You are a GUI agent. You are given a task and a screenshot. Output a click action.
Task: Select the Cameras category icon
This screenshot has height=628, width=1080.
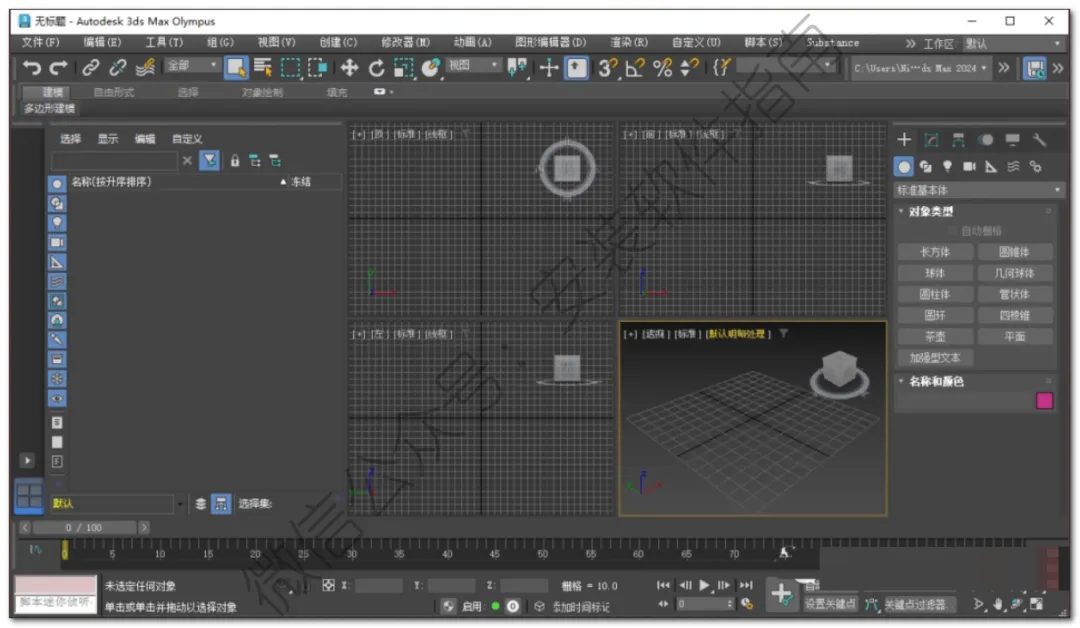point(969,167)
